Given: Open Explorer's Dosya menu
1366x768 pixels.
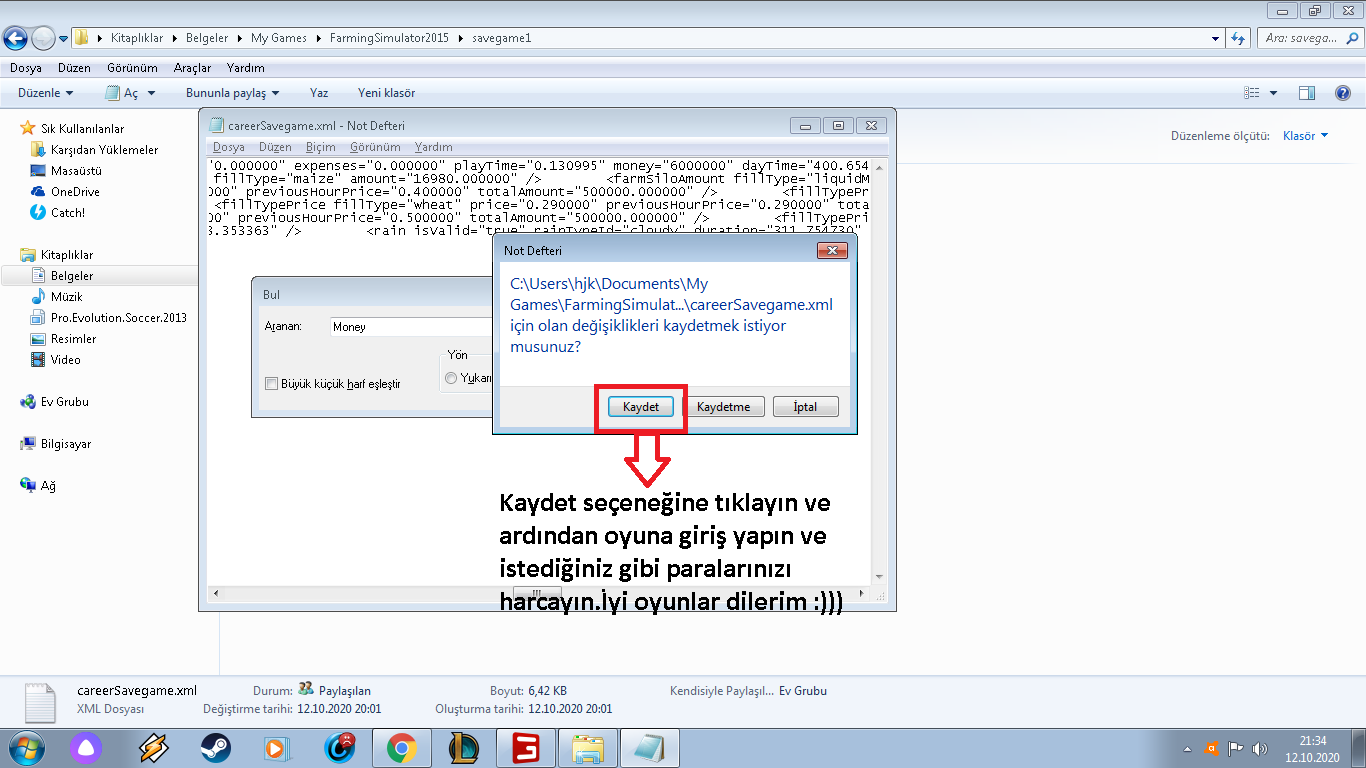Looking at the screenshot, I should pyautogui.click(x=26, y=68).
